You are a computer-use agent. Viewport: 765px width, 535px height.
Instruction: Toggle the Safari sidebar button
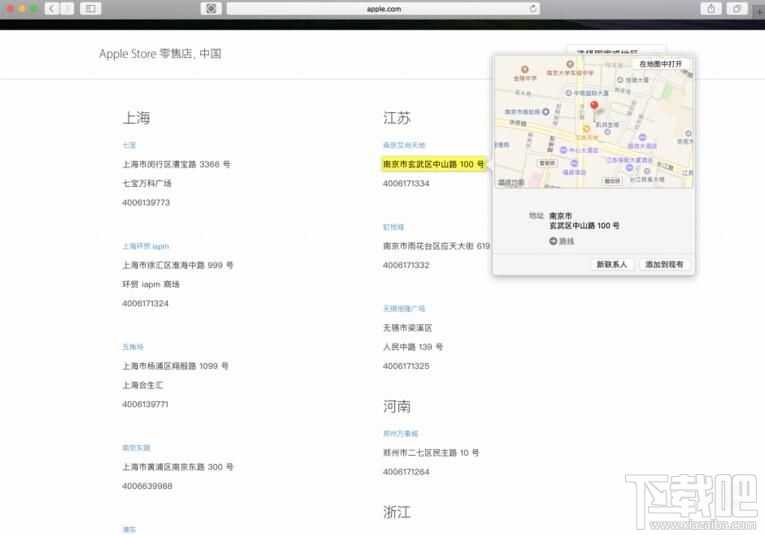[x=91, y=8]
